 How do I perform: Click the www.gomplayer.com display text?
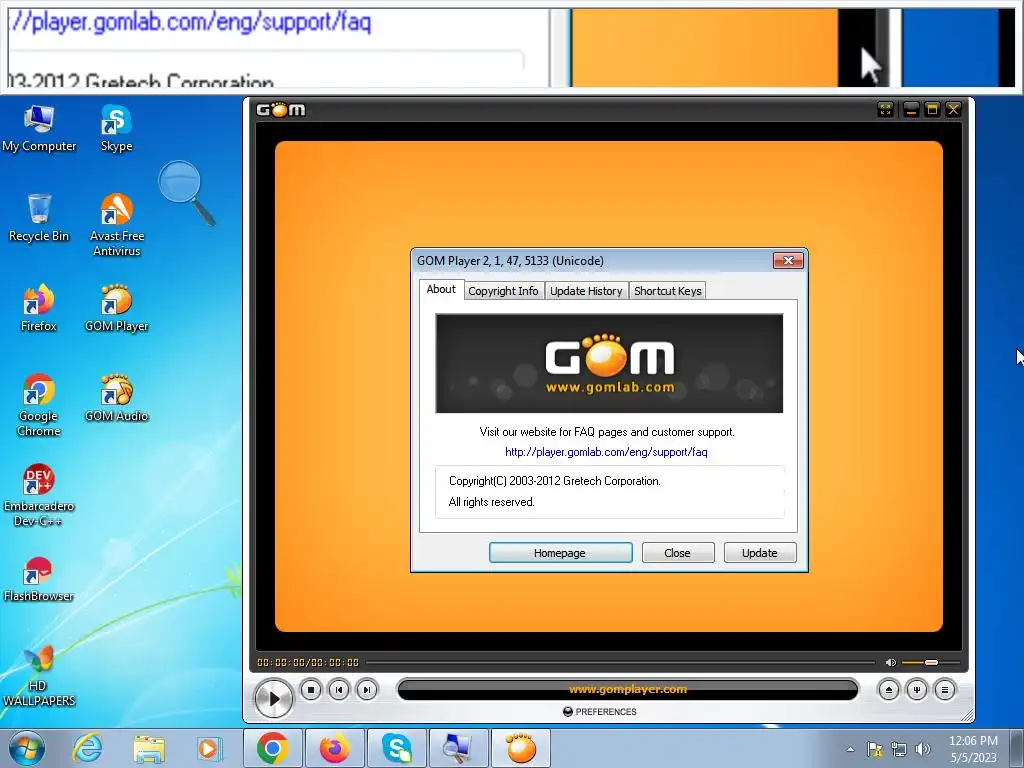628,690
